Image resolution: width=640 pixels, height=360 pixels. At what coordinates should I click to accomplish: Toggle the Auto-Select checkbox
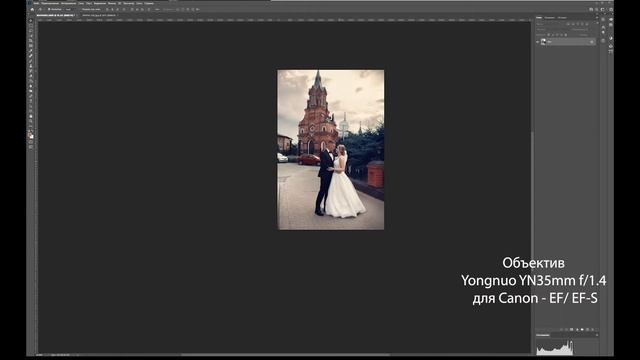point(49,9)
